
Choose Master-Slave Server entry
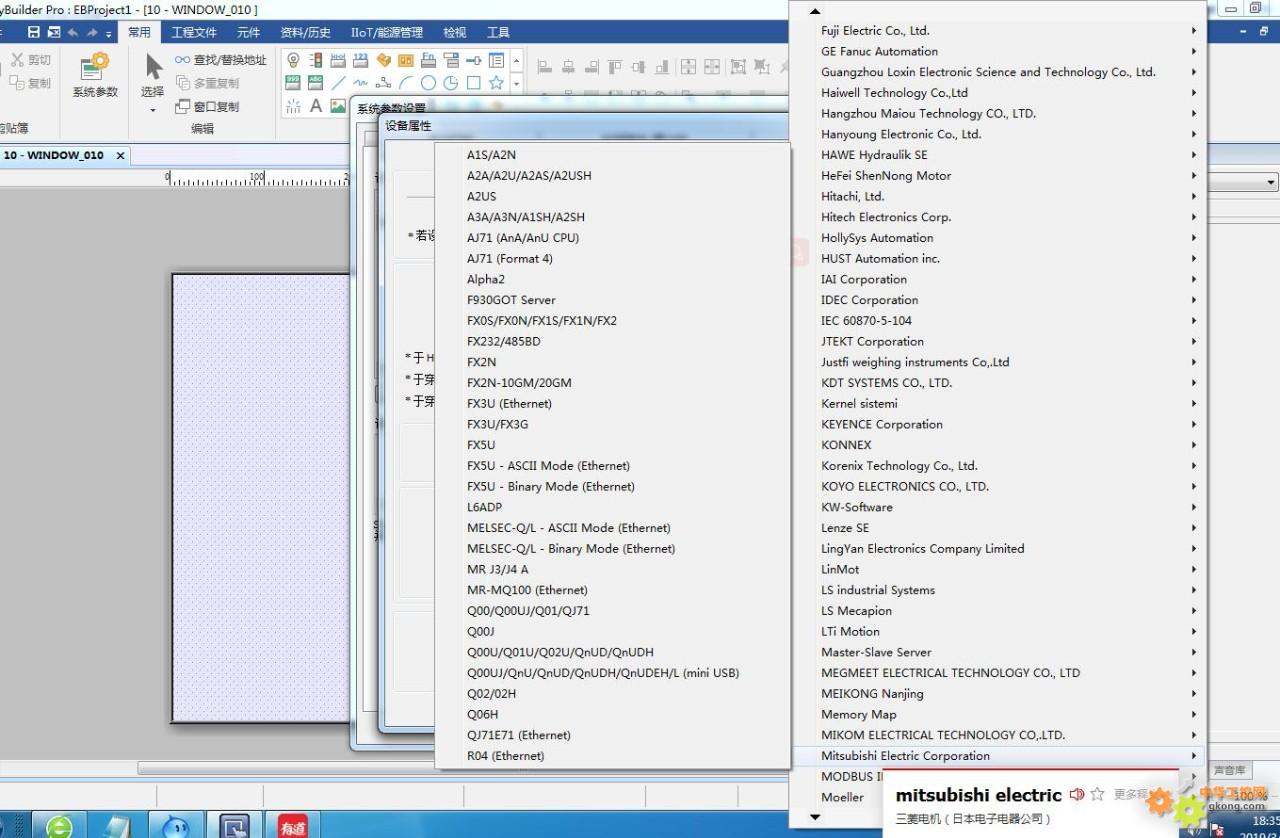pyautogui.click(x=998, y=652)
